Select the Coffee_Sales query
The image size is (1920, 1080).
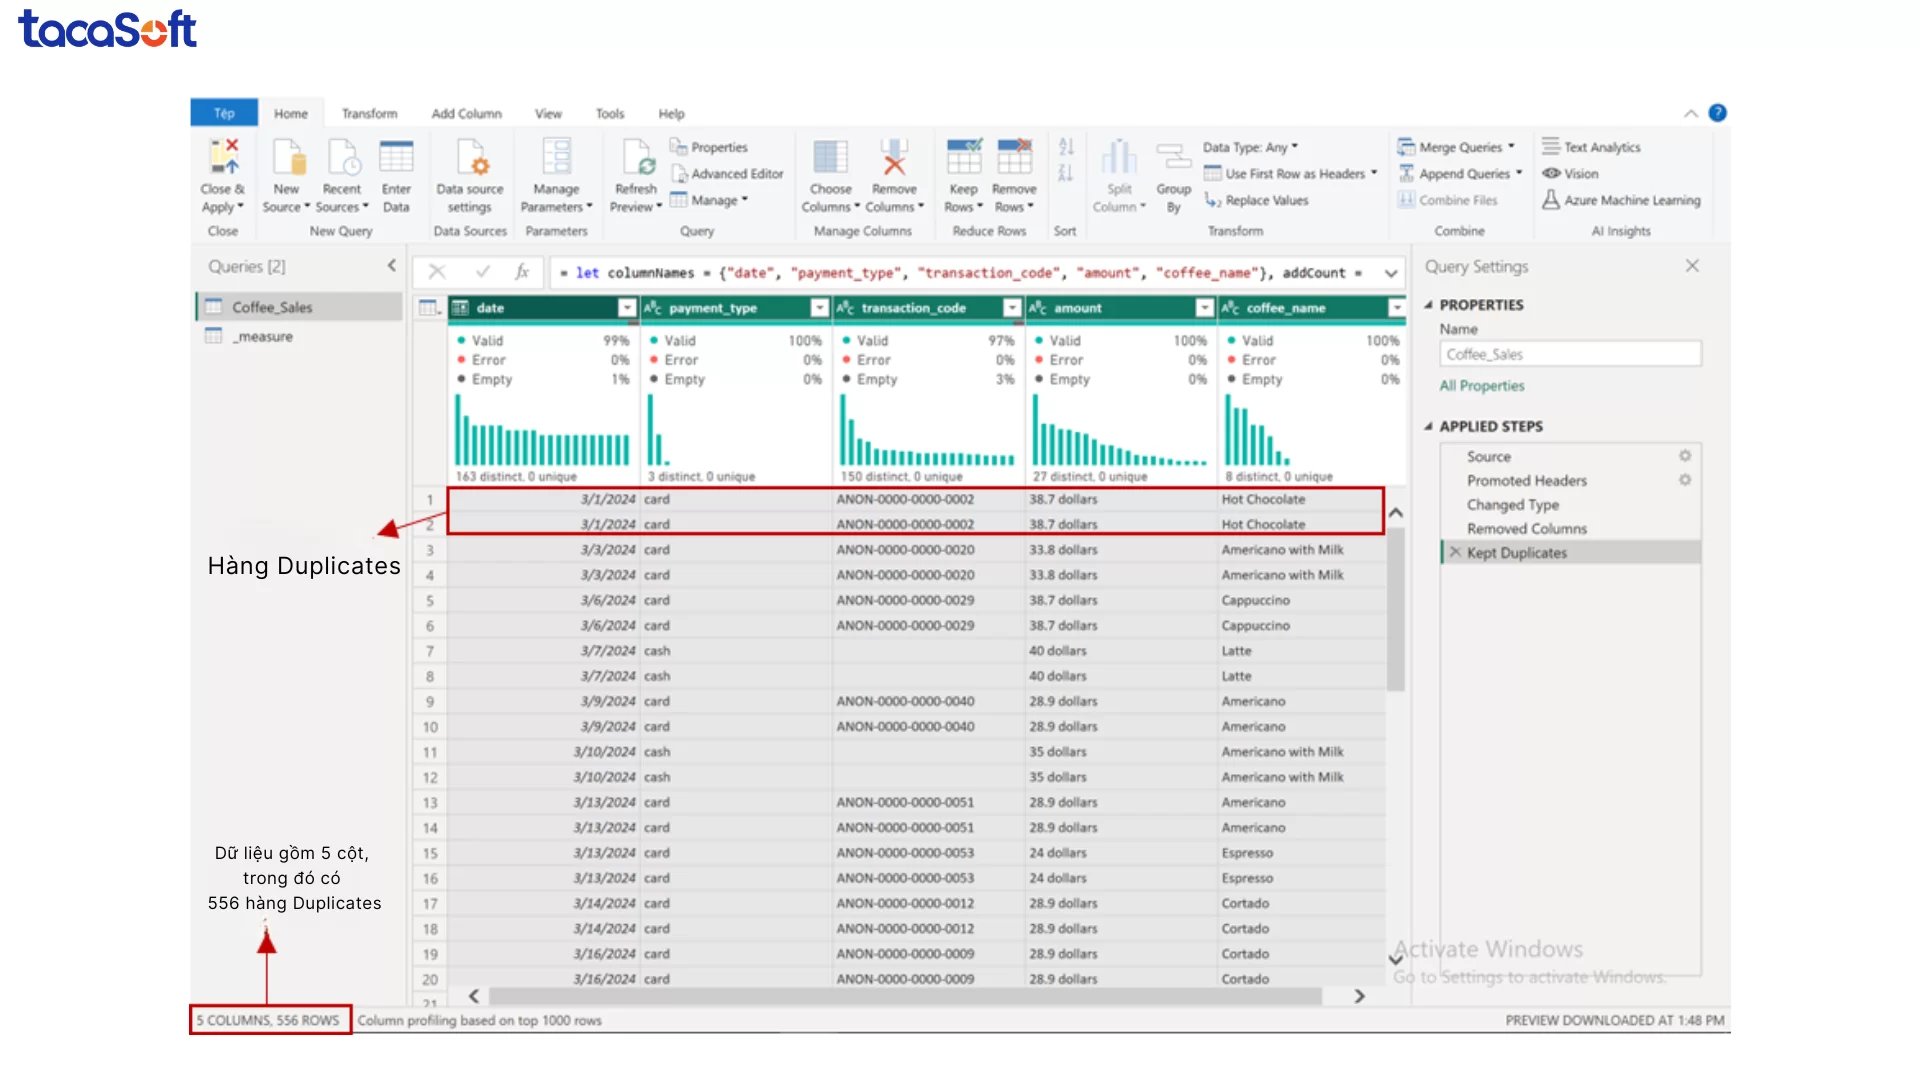(299, 307)
